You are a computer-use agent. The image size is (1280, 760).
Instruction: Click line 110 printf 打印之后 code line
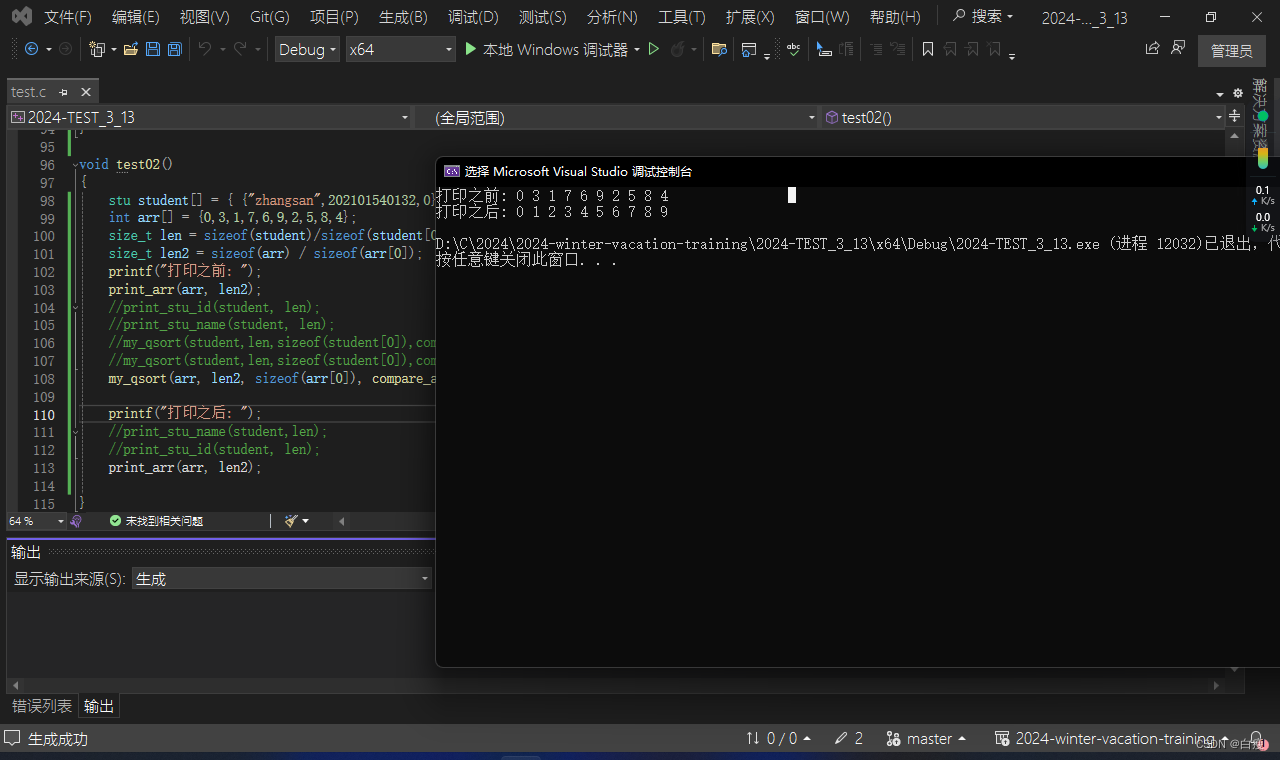pos(185,413)
